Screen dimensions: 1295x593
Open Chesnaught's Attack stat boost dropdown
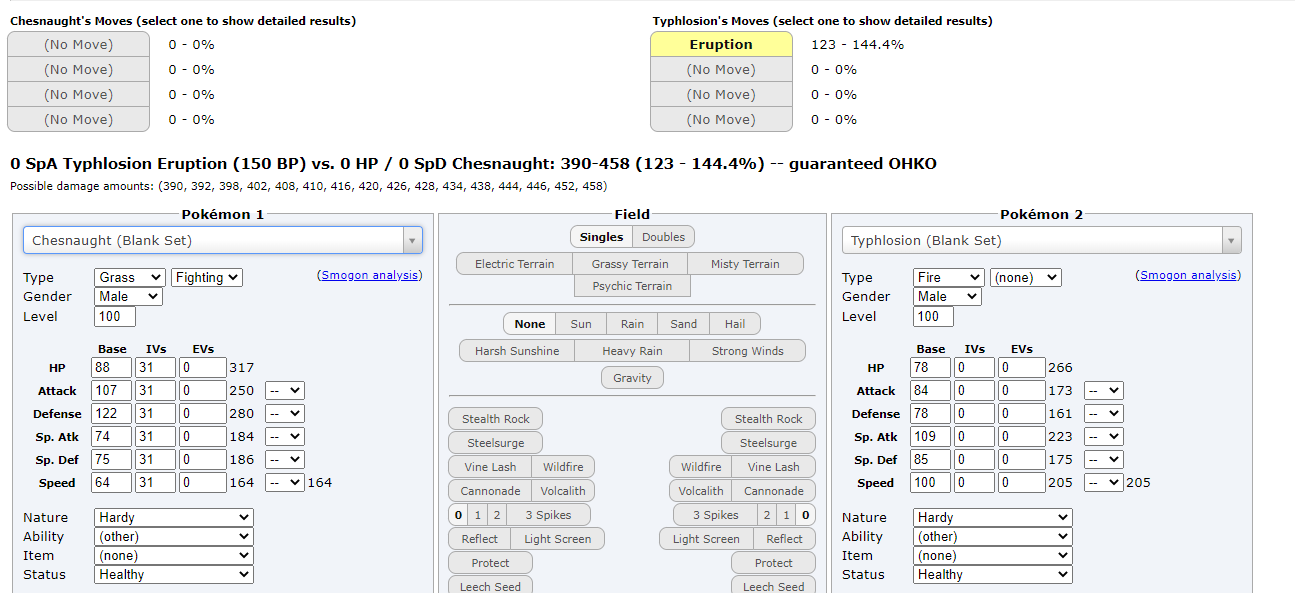pos(285,391)
